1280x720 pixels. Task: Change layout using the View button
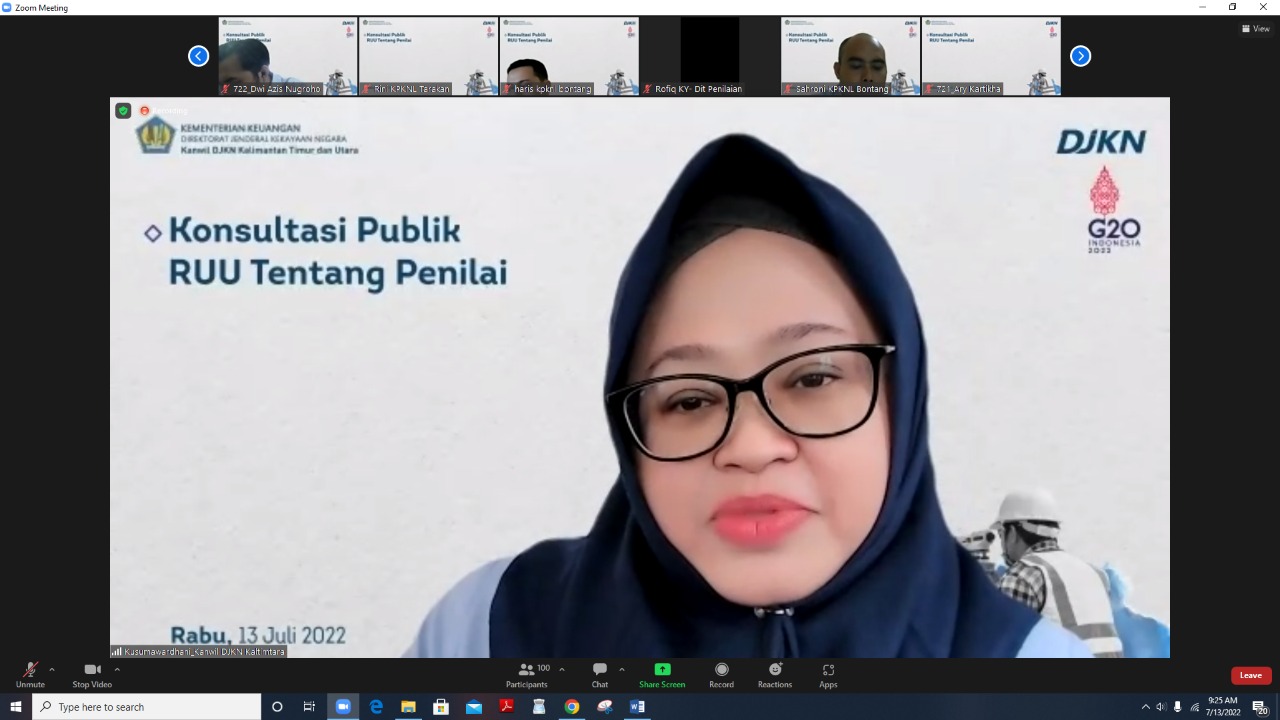pyautogui.click(x=1255, y=29)
